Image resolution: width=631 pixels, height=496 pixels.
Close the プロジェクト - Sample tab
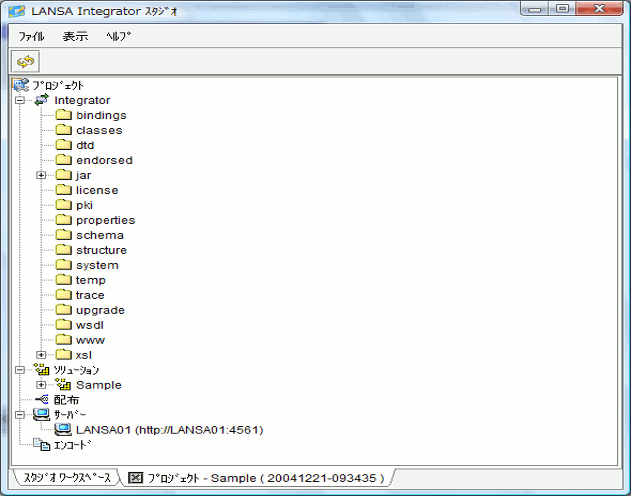(x=135, y=477)
